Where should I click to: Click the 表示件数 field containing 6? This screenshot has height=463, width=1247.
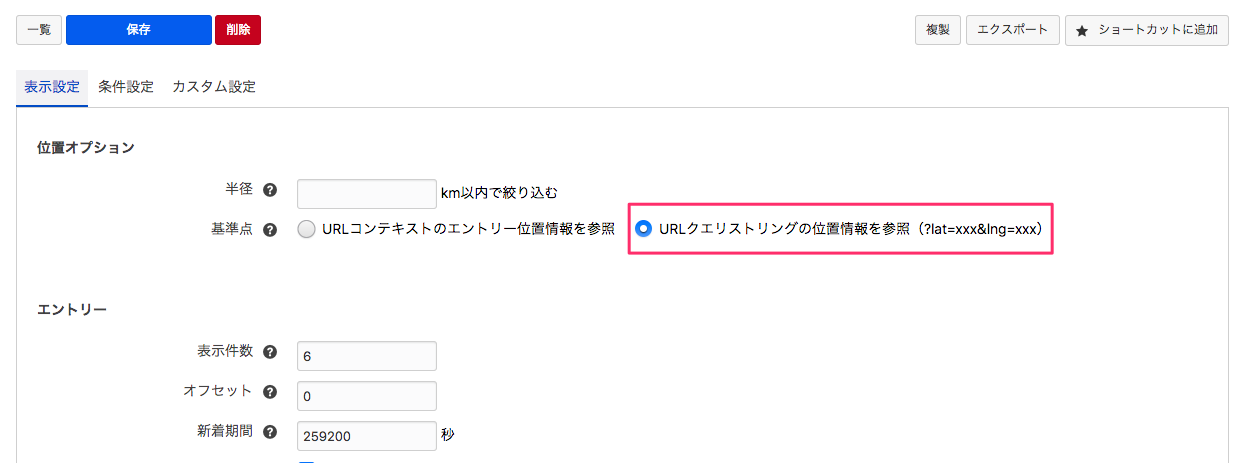click(367, 356)
